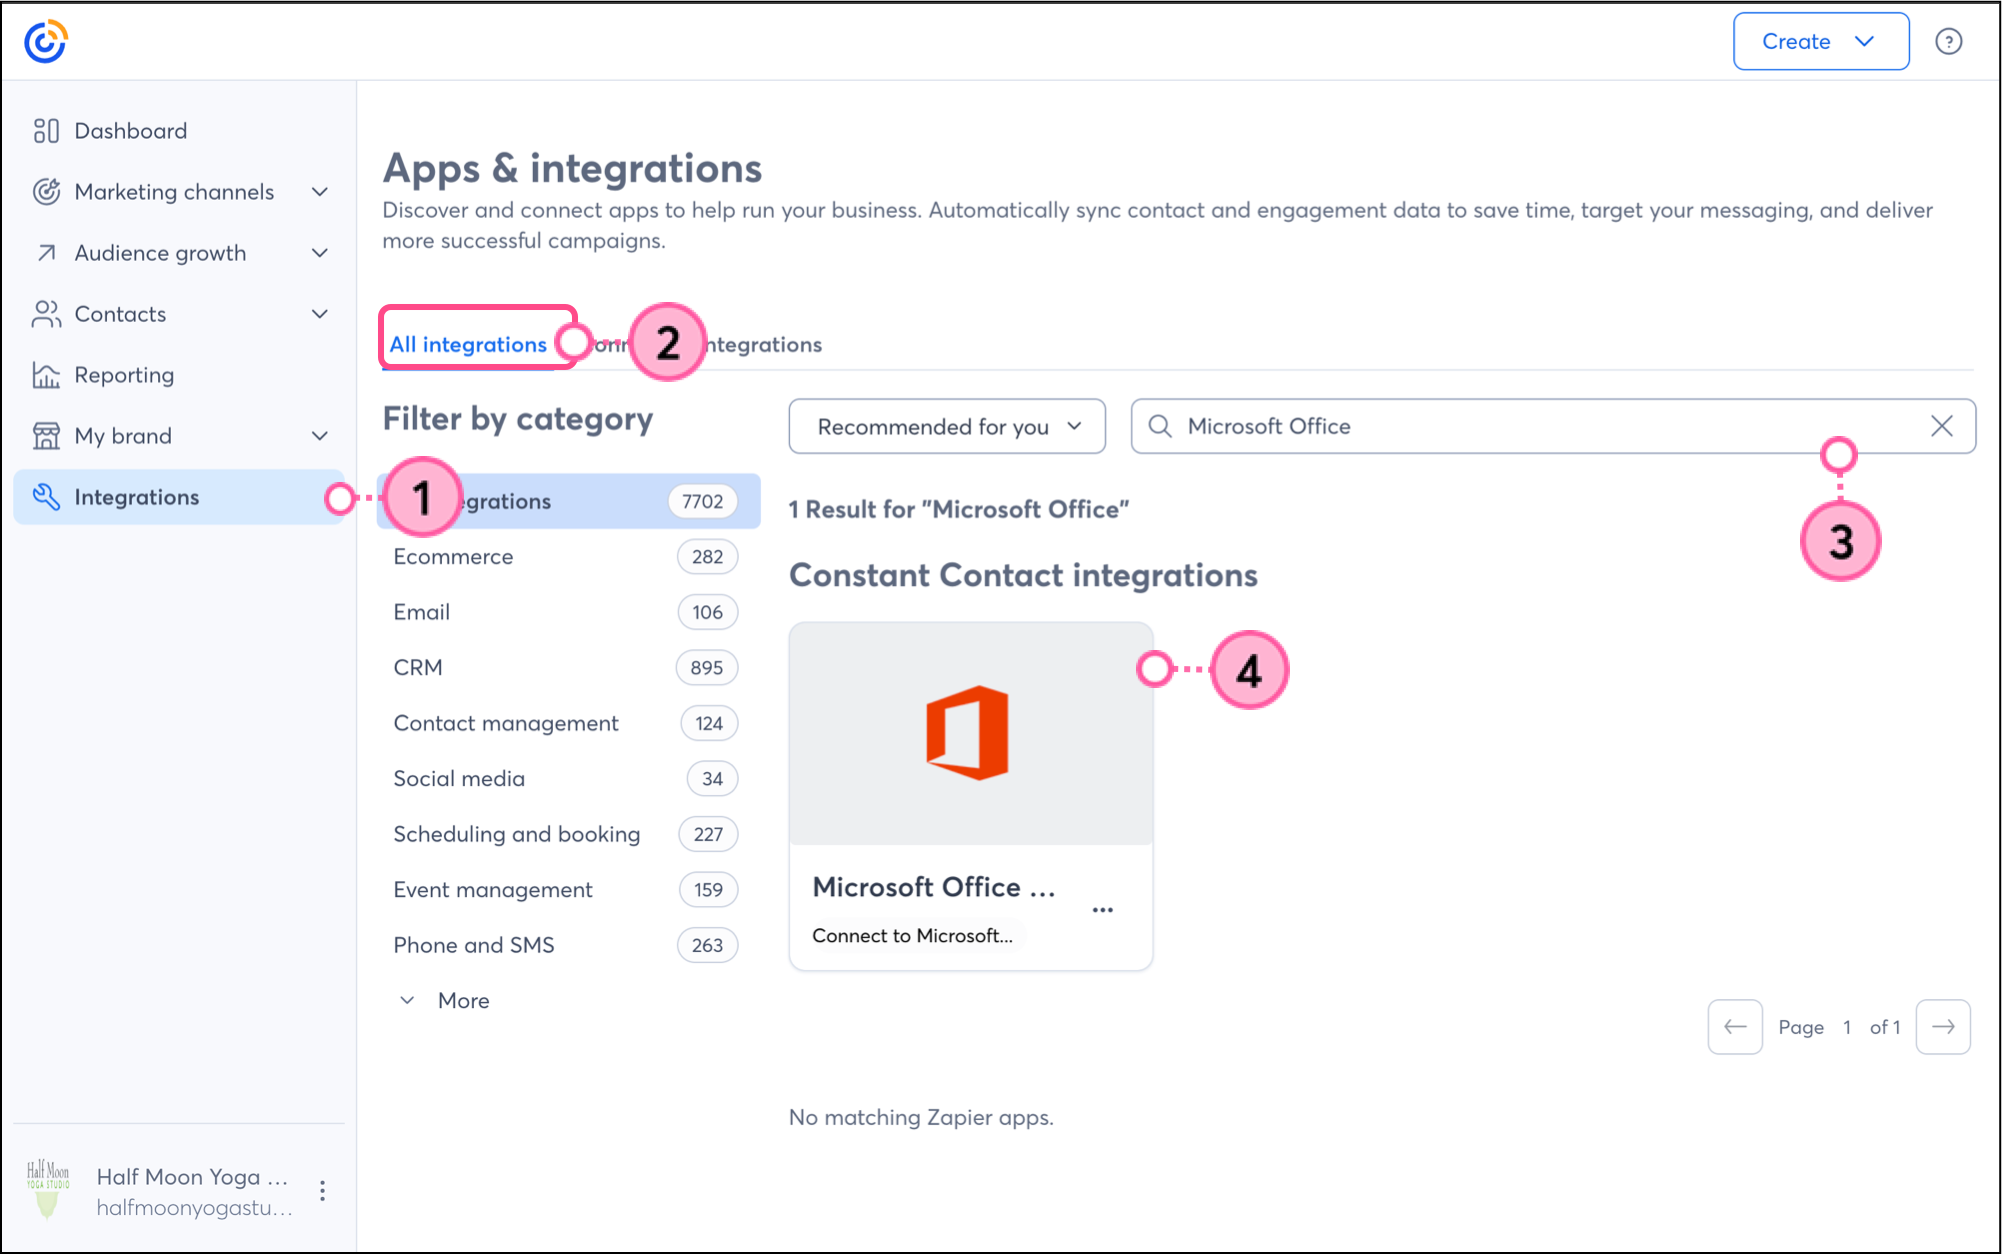This screenshot has width=2002, height=1254.
Task: Clear the search with the X icon
Action: pyautogui.click(x=1941, y=426)
